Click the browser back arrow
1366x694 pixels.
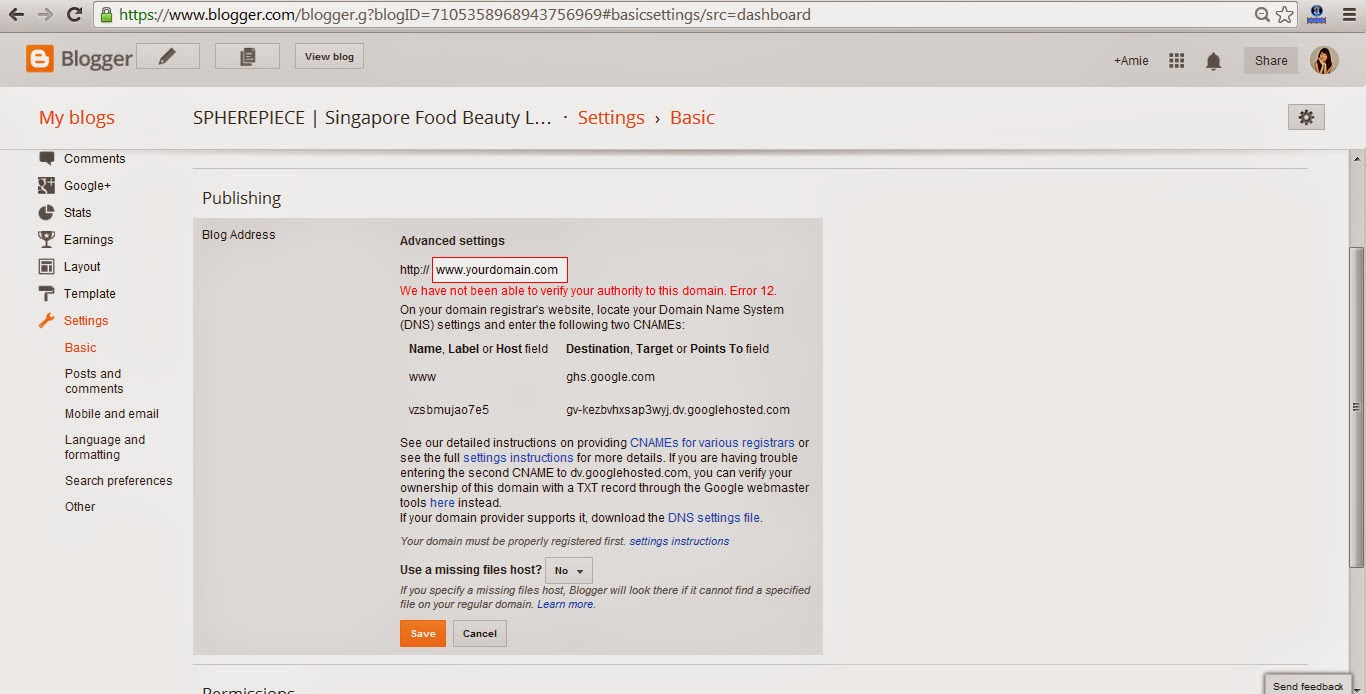[x=16, y=15]
